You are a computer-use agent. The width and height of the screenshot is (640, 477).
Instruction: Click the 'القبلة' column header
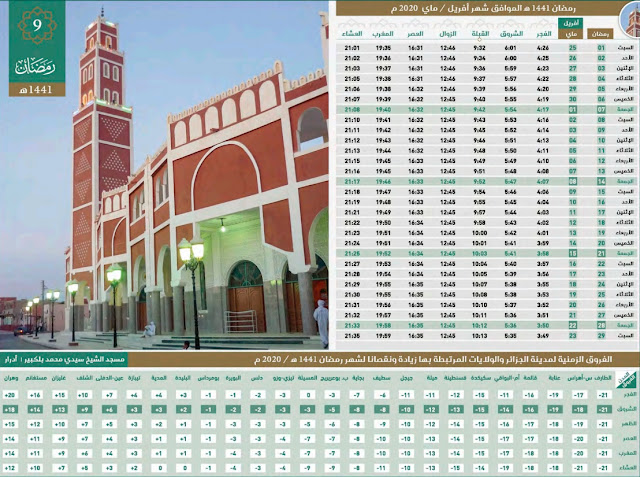(x=480, y=34)
